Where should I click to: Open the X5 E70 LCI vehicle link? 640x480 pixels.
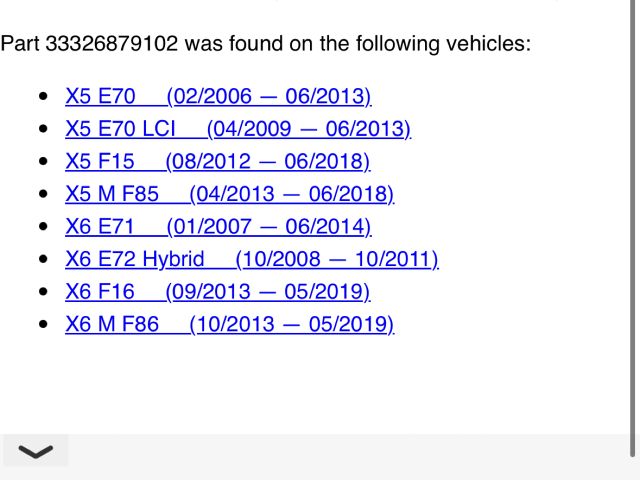(x=120, y=129)
